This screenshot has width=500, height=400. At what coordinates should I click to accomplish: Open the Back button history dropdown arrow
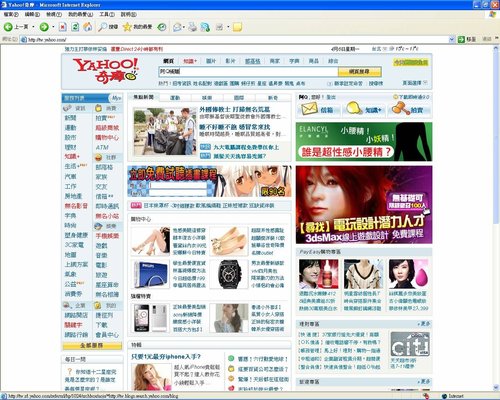point(33,27)
